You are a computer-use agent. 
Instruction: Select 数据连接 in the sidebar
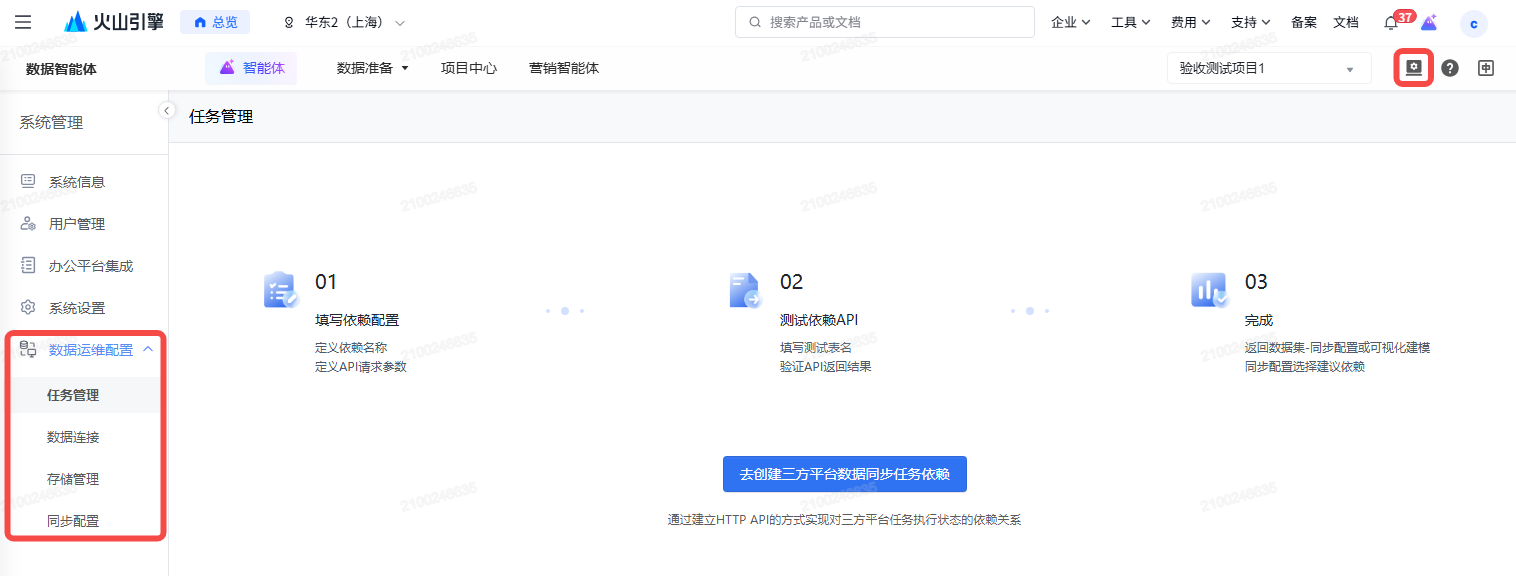[x=73, y=437]
